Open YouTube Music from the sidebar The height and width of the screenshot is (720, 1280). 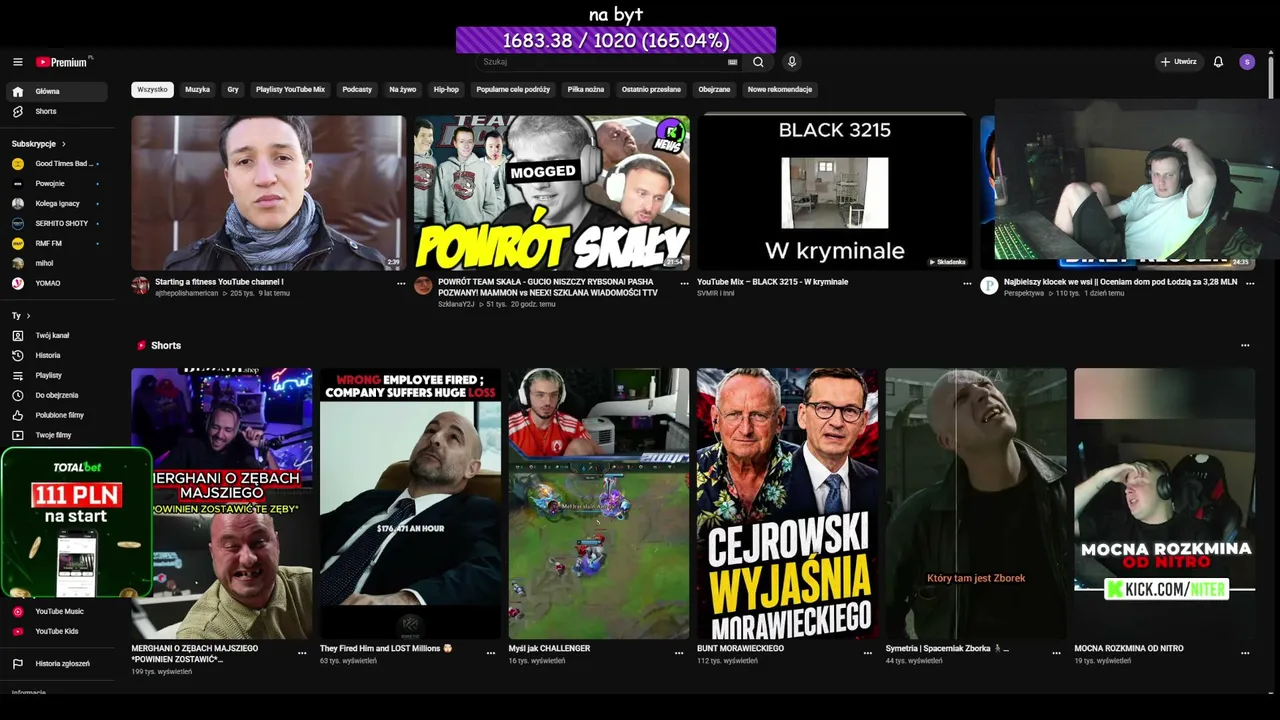[57, 612]
